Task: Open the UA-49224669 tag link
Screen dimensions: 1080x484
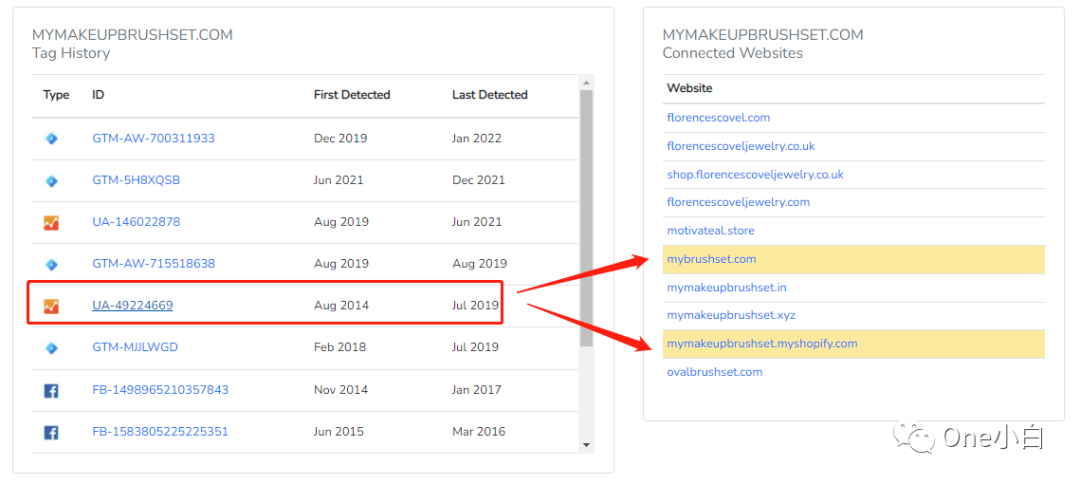Action: pos(132,305)
